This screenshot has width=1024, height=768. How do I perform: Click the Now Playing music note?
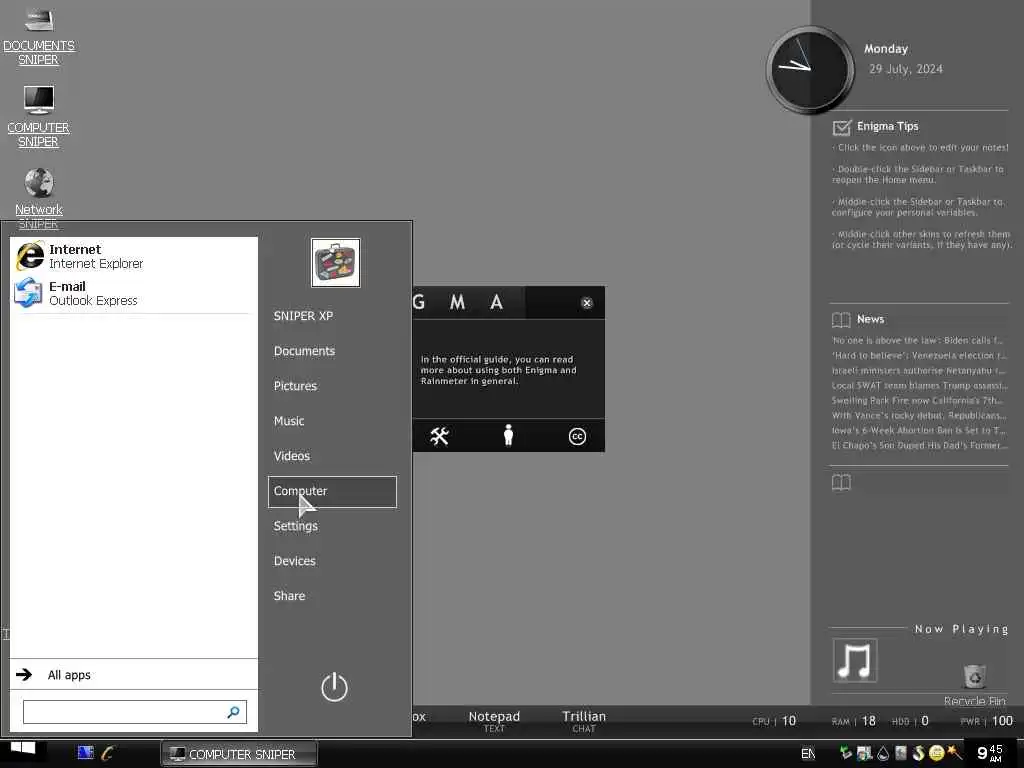[x=855, y=660]
